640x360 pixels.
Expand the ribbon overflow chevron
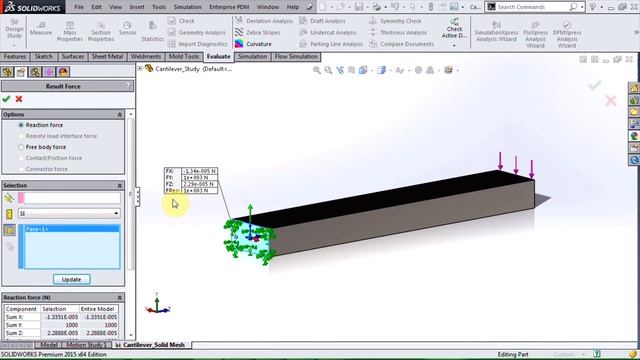click(x=636, y=32)
